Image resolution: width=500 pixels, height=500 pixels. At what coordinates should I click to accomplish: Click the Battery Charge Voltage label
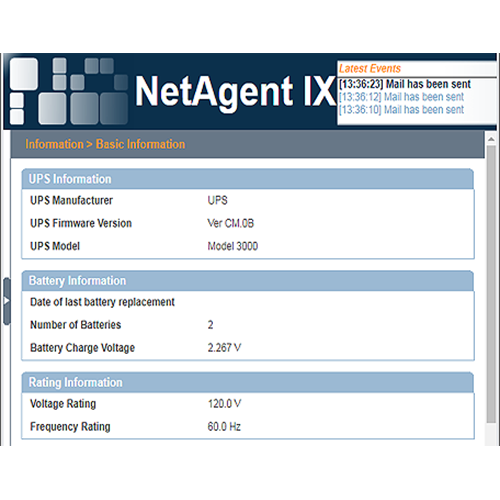click(x=82, y=348)
